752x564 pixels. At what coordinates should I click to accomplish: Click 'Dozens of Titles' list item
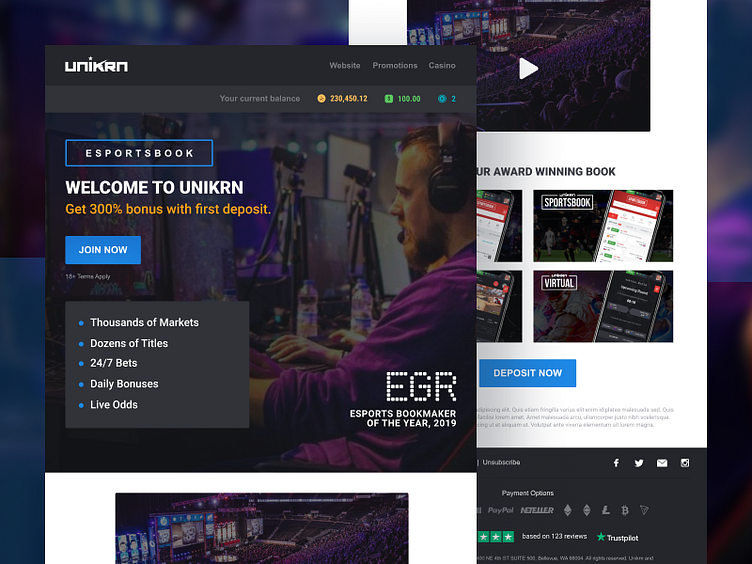pyautogui.click(x=129, y=343)
